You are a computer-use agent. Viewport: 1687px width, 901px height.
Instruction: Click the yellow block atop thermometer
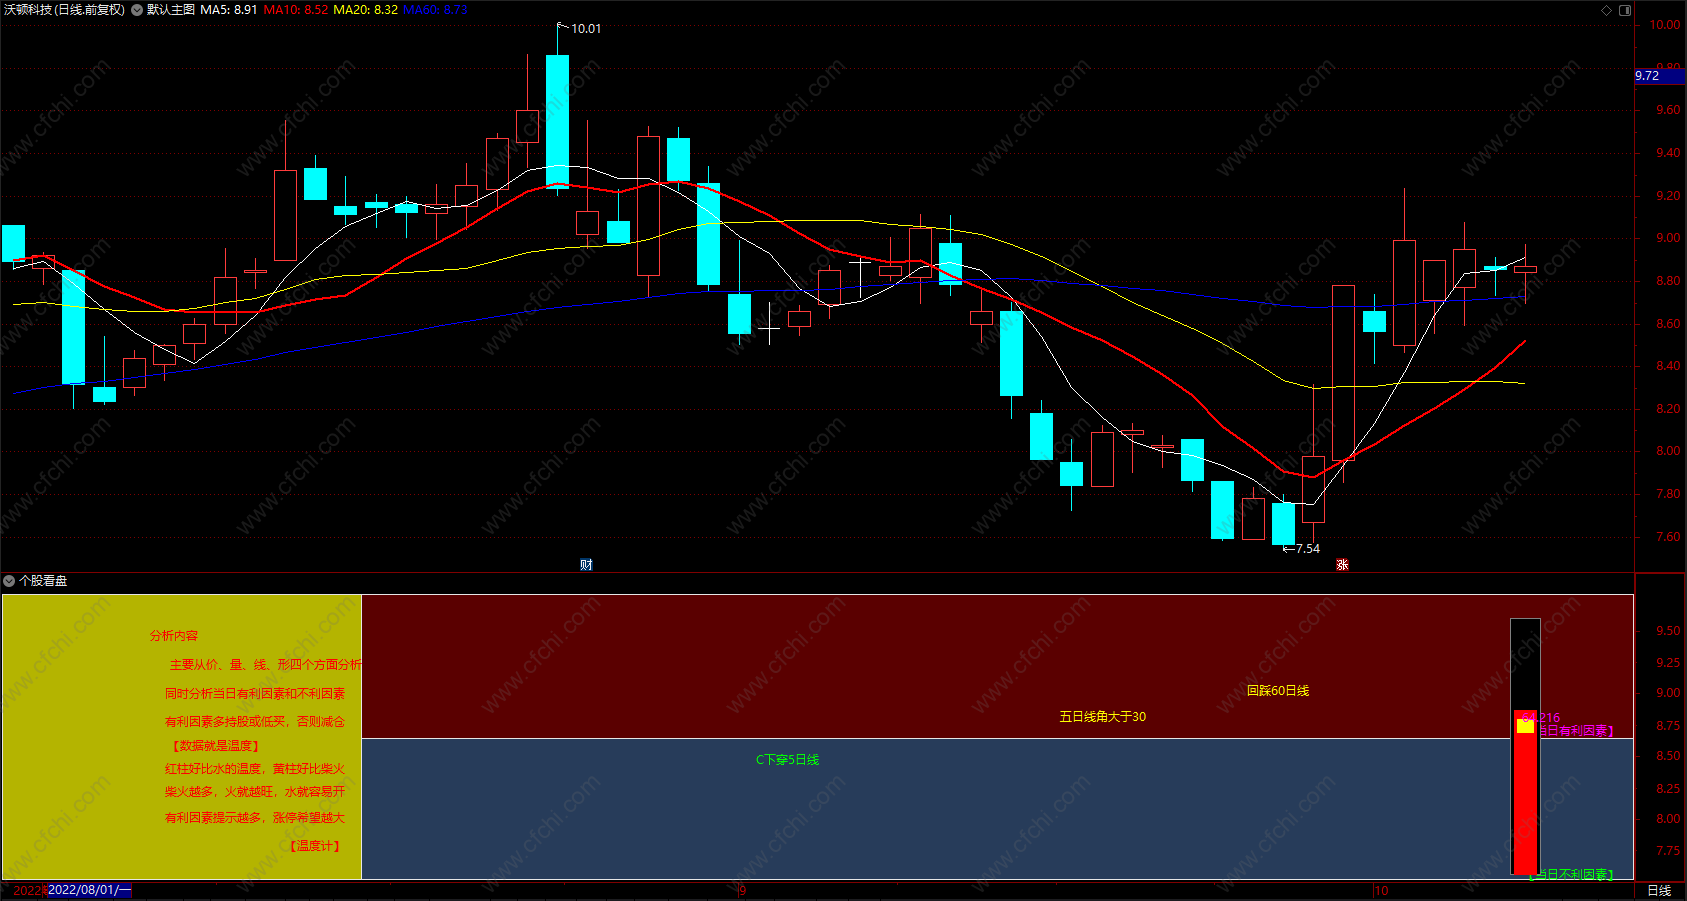point(1525,725)
